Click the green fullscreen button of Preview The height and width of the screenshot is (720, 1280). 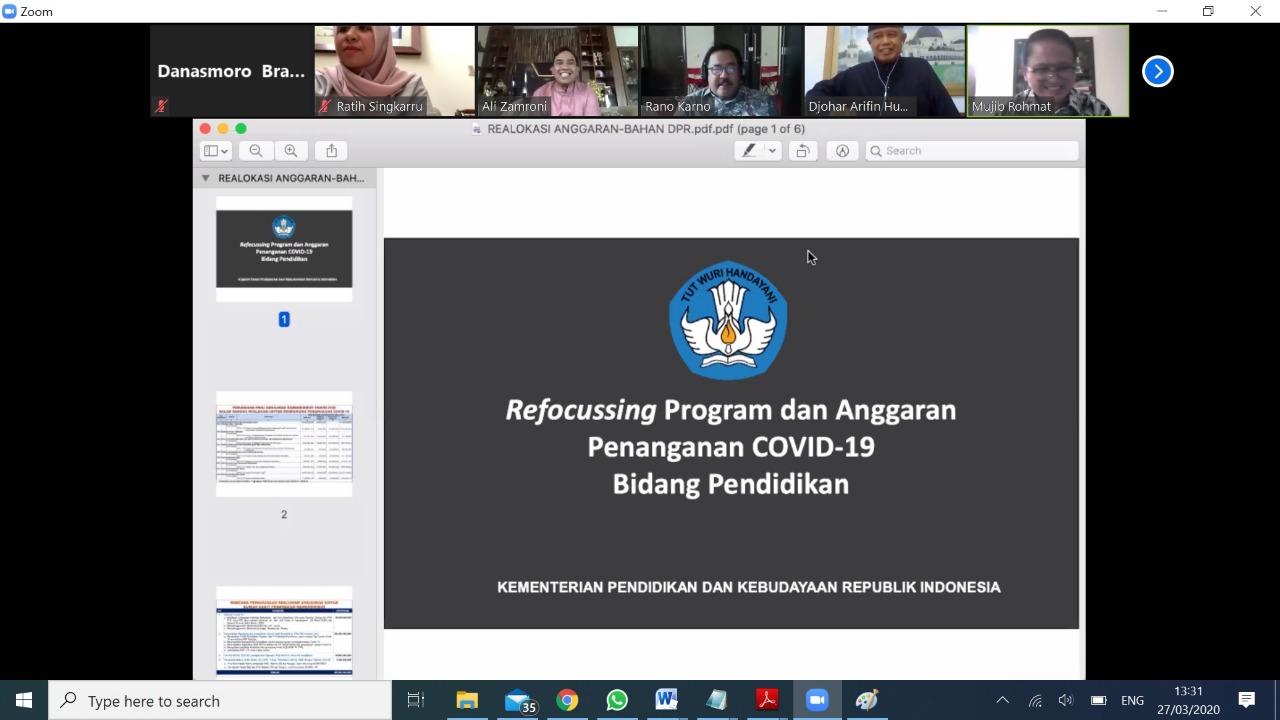click(x=241, y=129)
